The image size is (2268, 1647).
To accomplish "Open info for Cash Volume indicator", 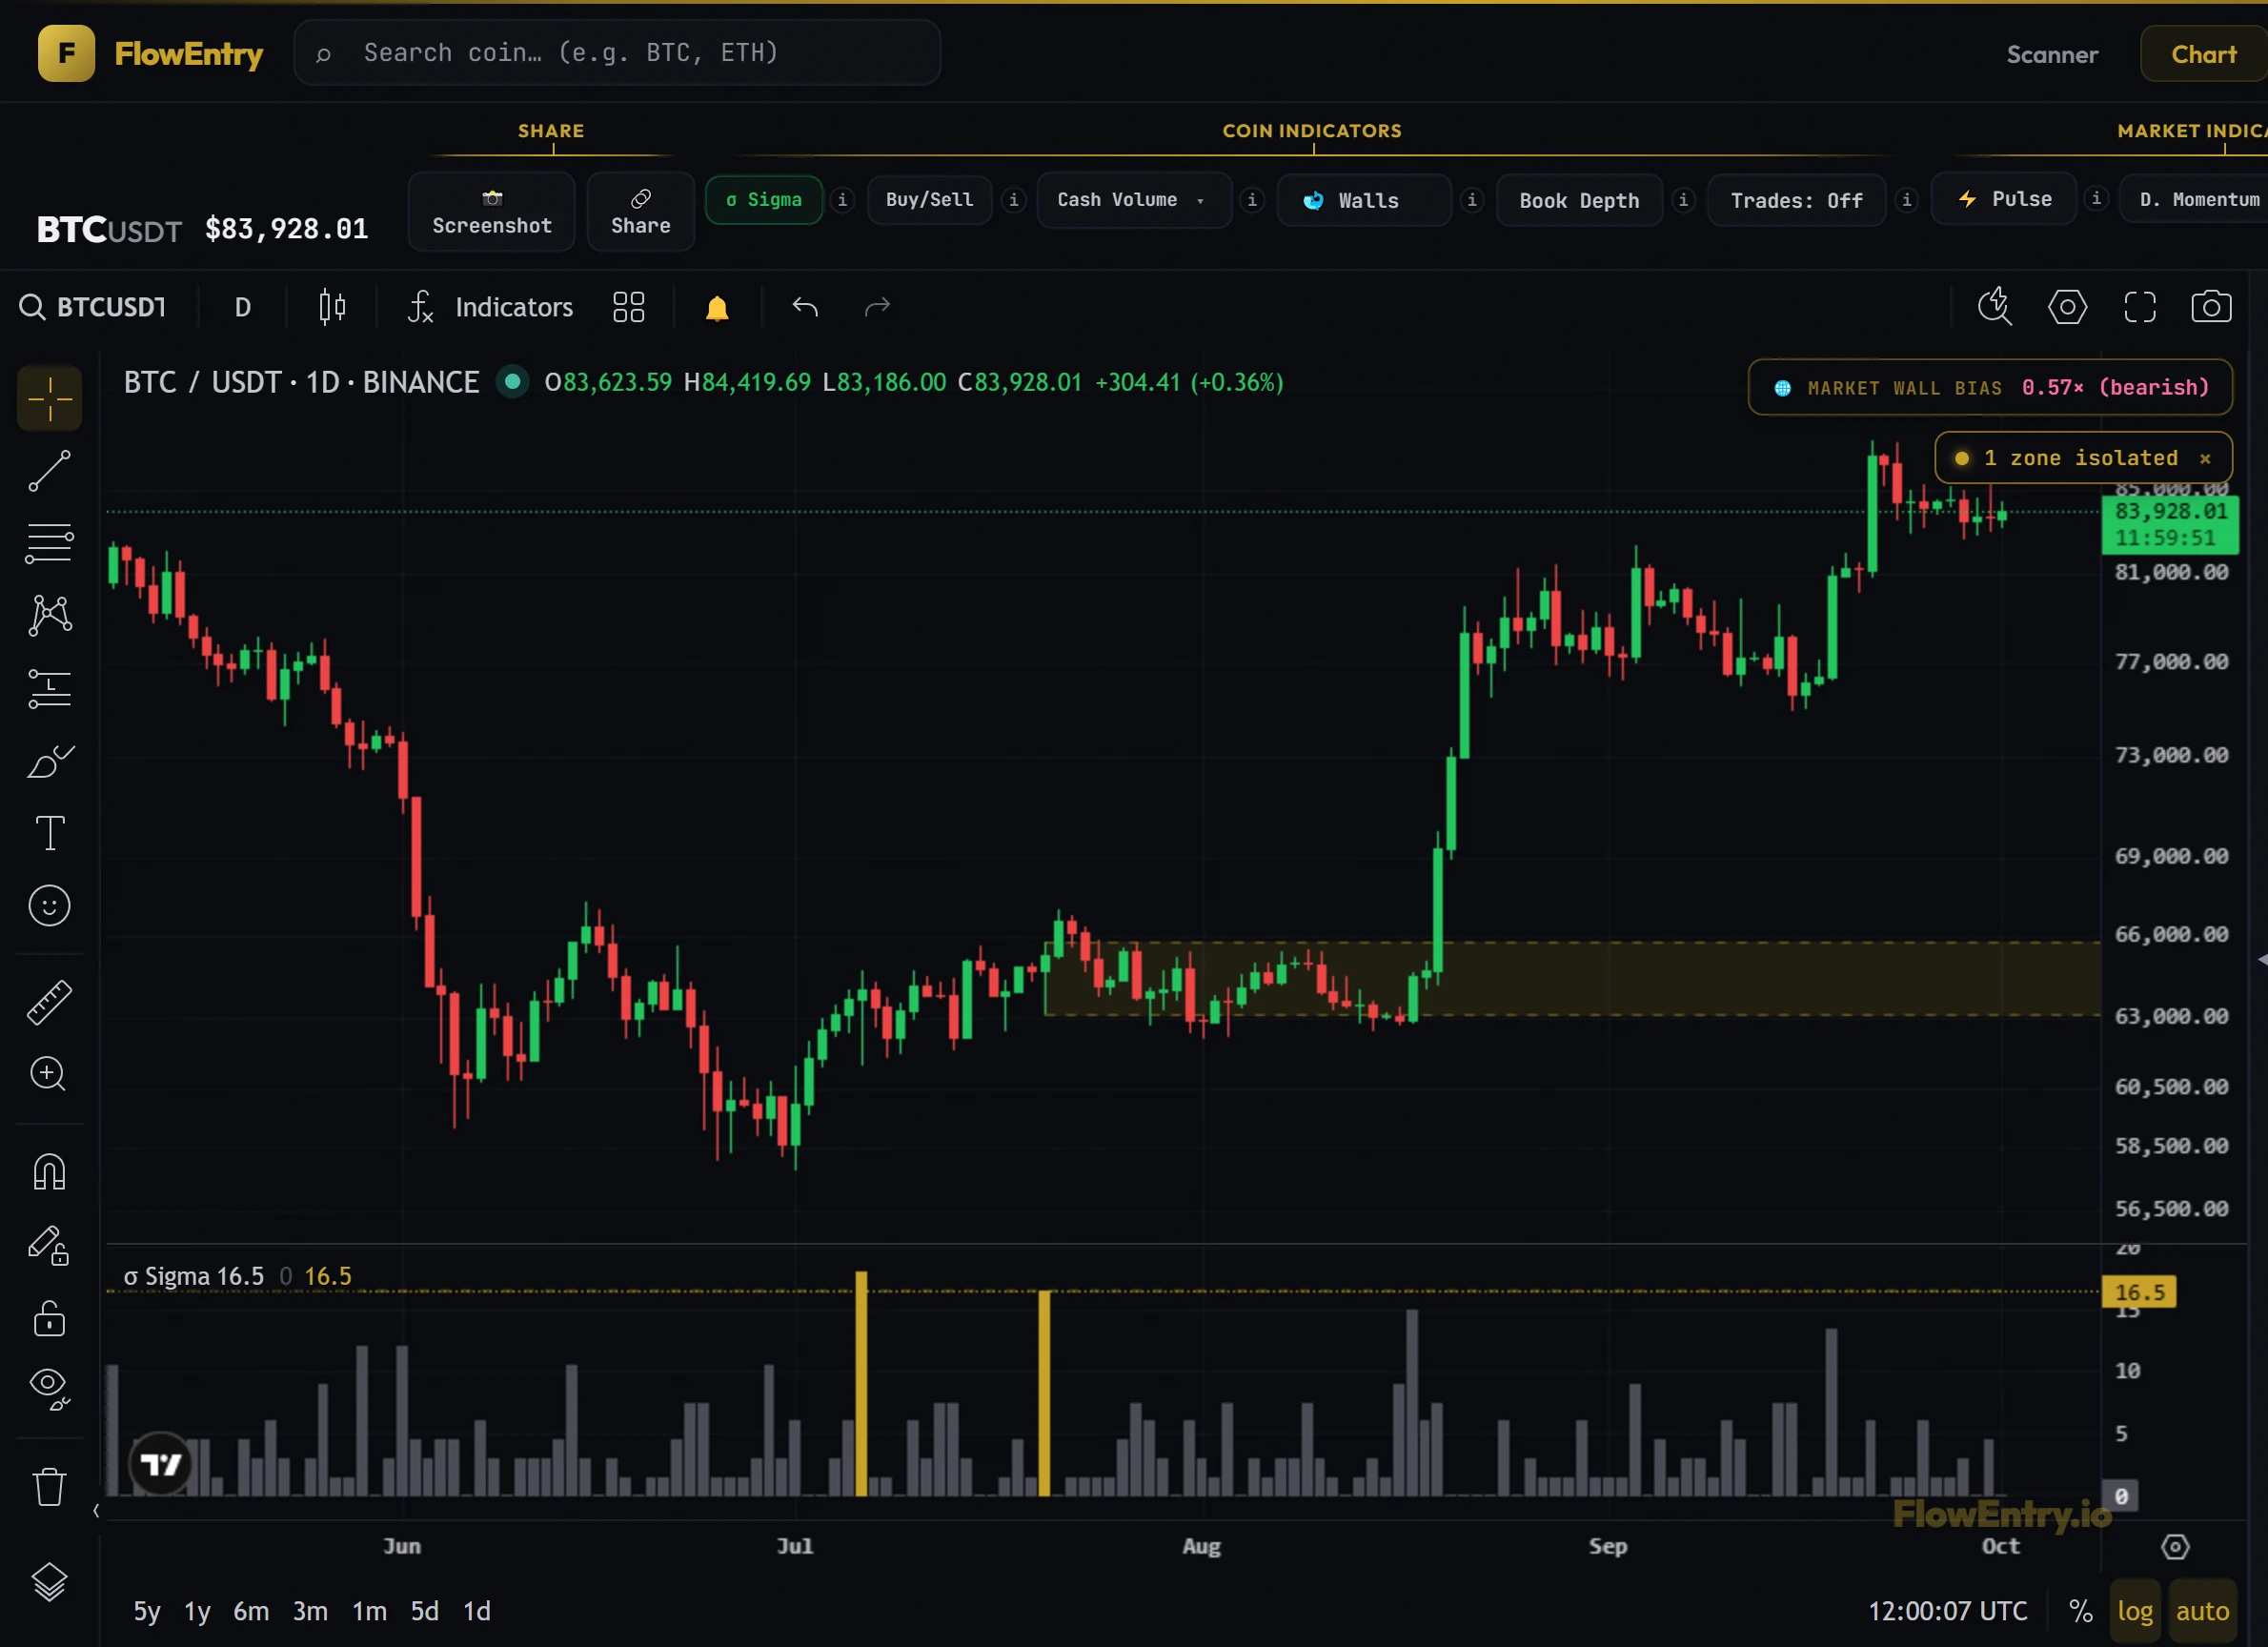I will (x=1252, y=200).
